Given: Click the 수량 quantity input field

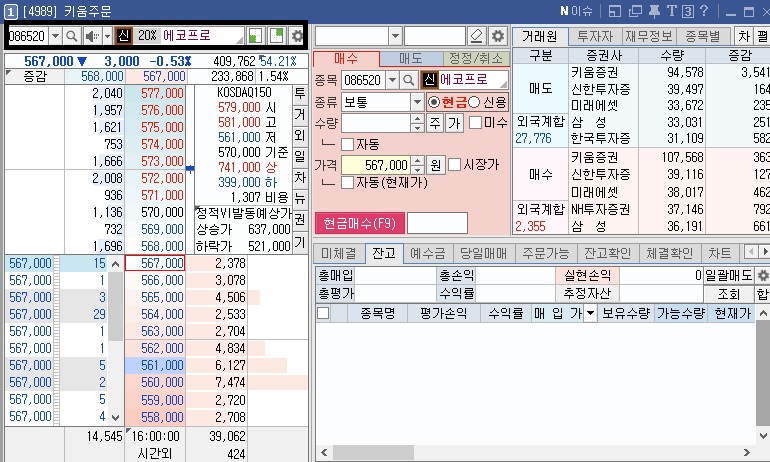Looking at the screenshot, I should [376, 123].
